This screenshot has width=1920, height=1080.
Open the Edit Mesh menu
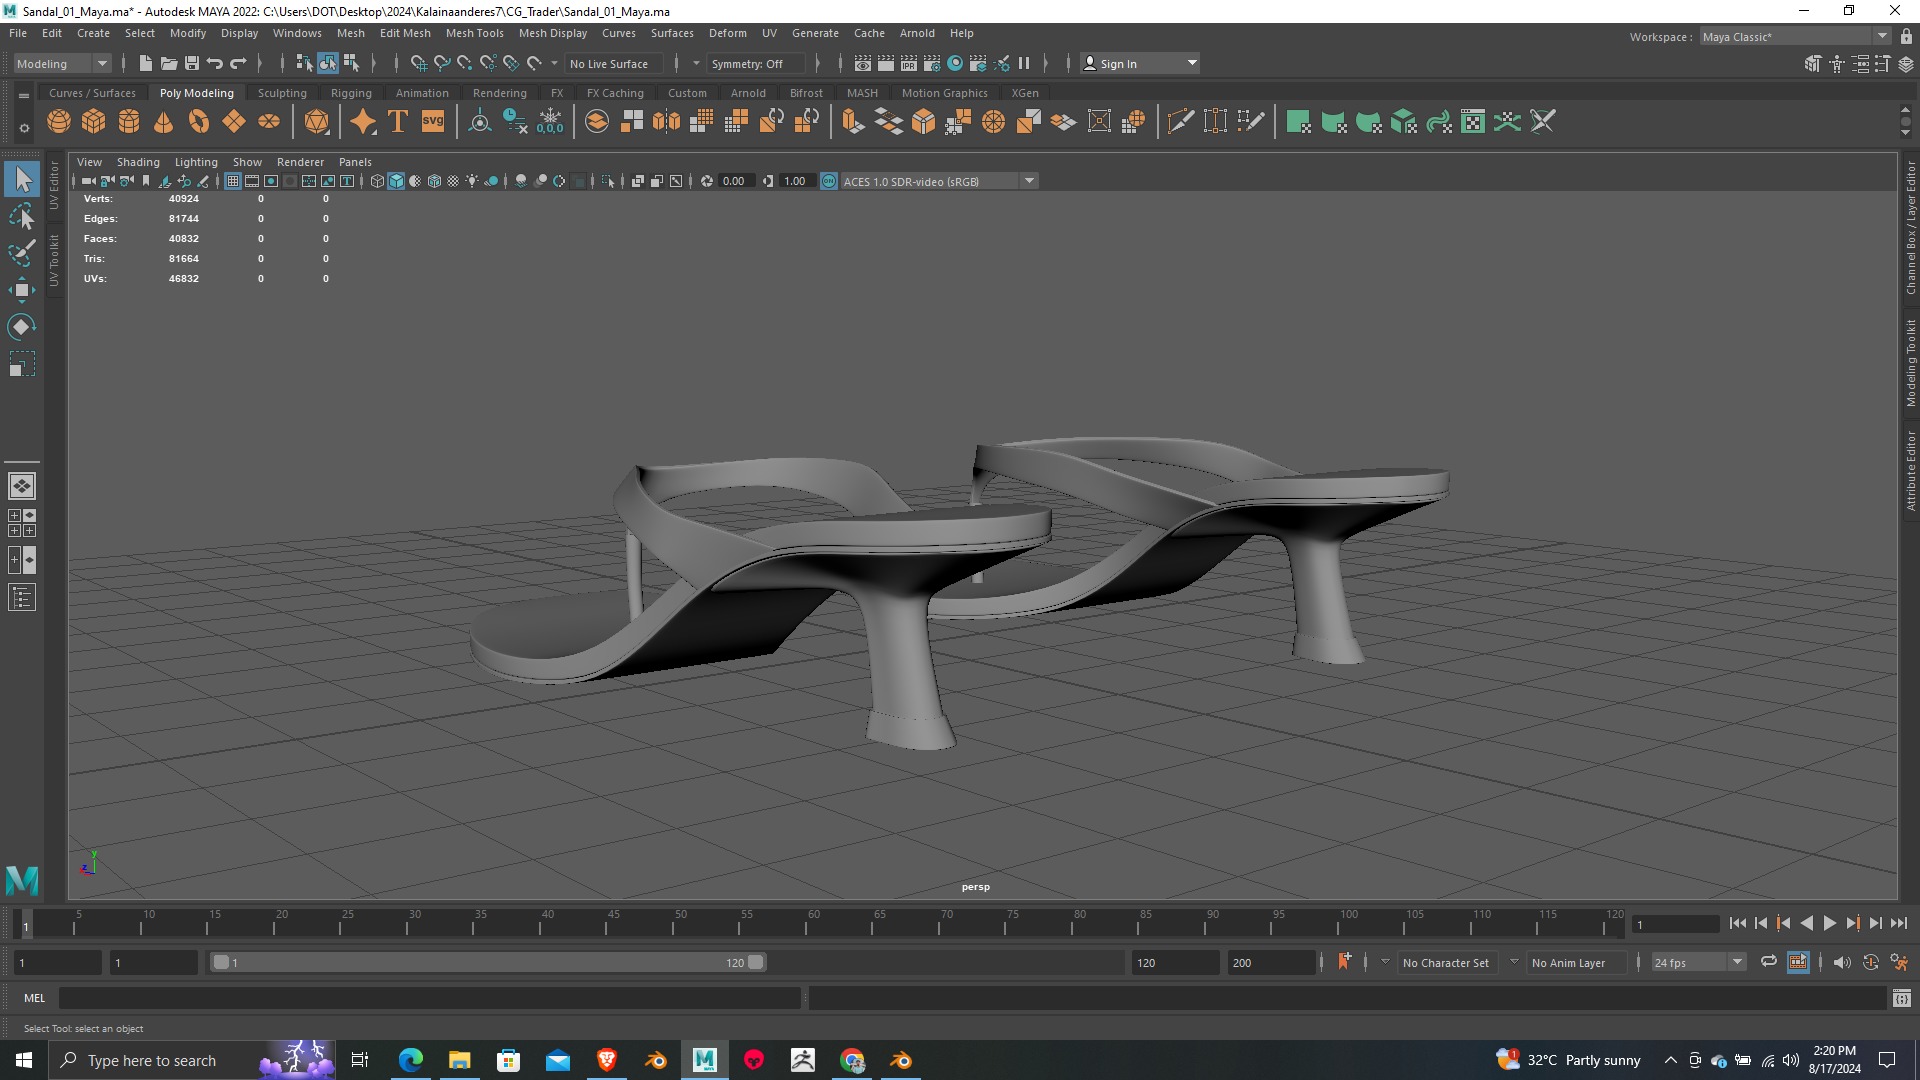405,33
